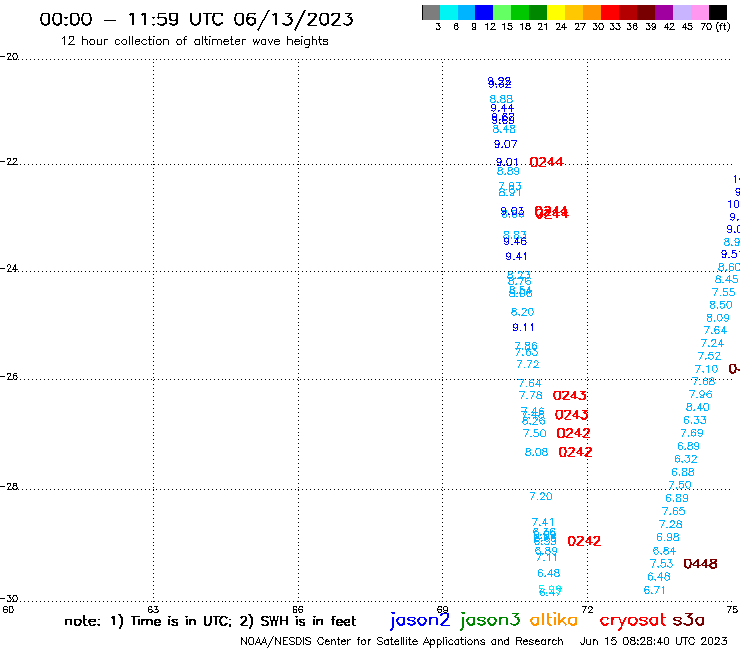Select the altika satellite legend label
This screenshot has height=650, width=740.
554,620
